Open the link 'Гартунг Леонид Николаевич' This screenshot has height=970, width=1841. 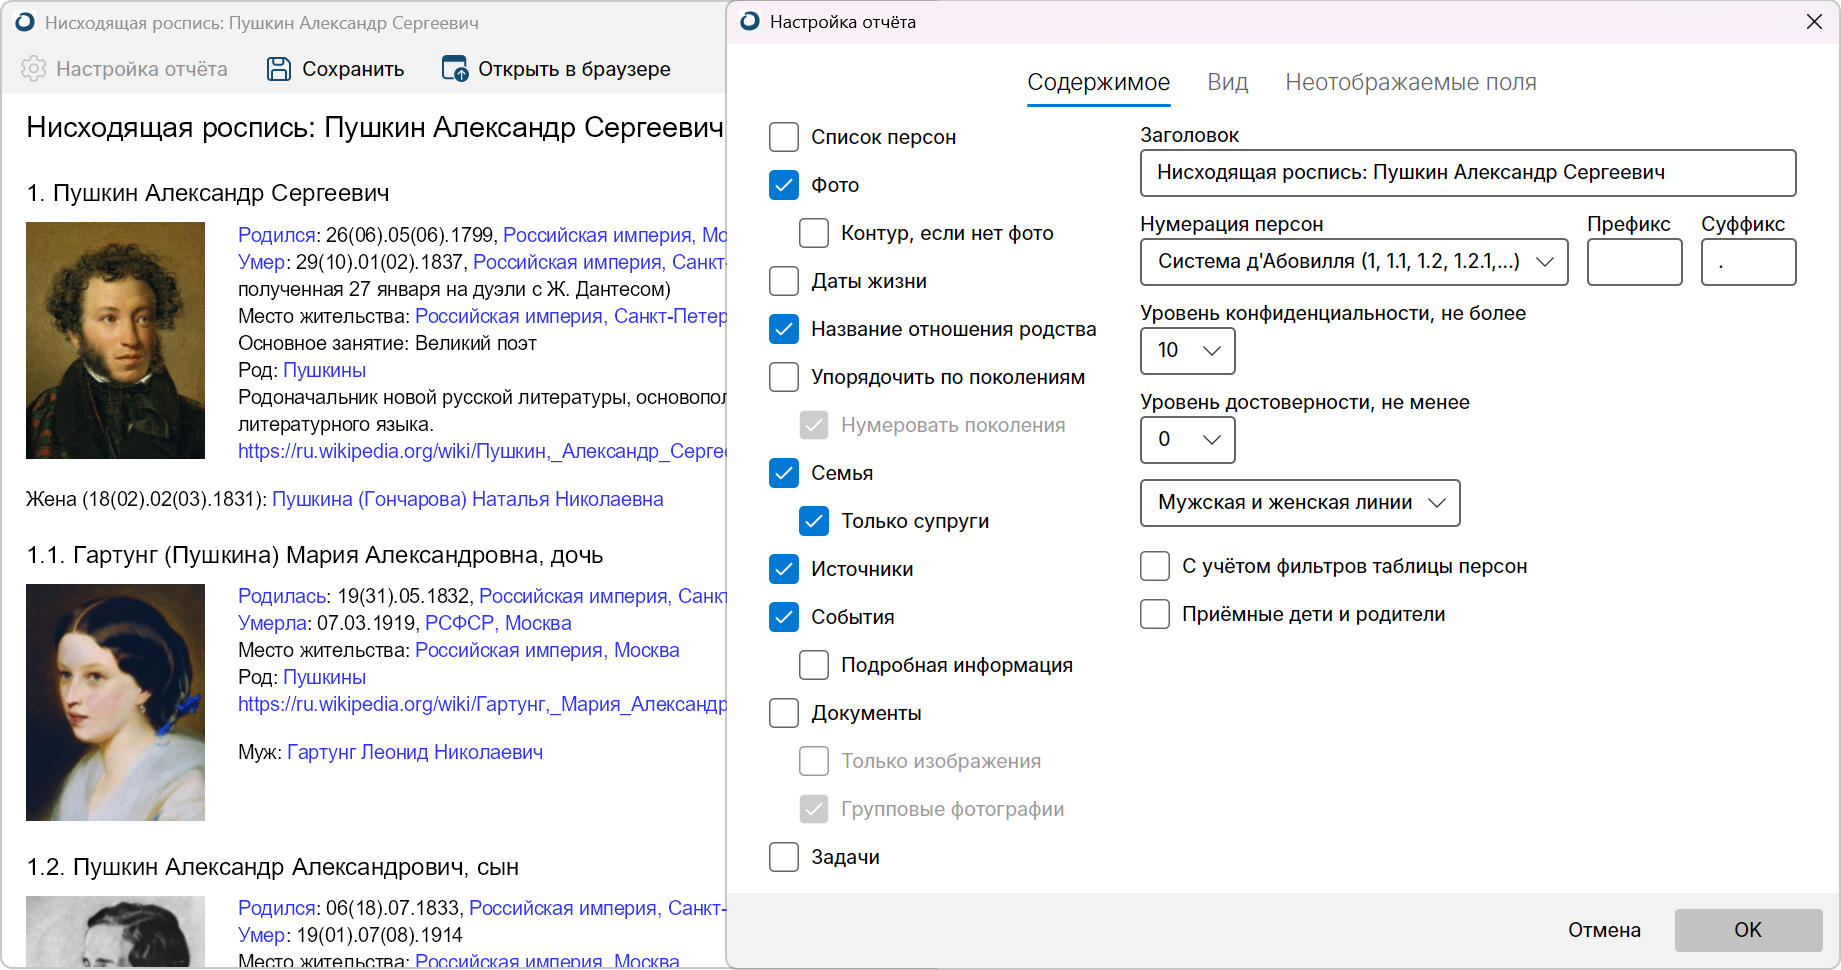point(416,751)
